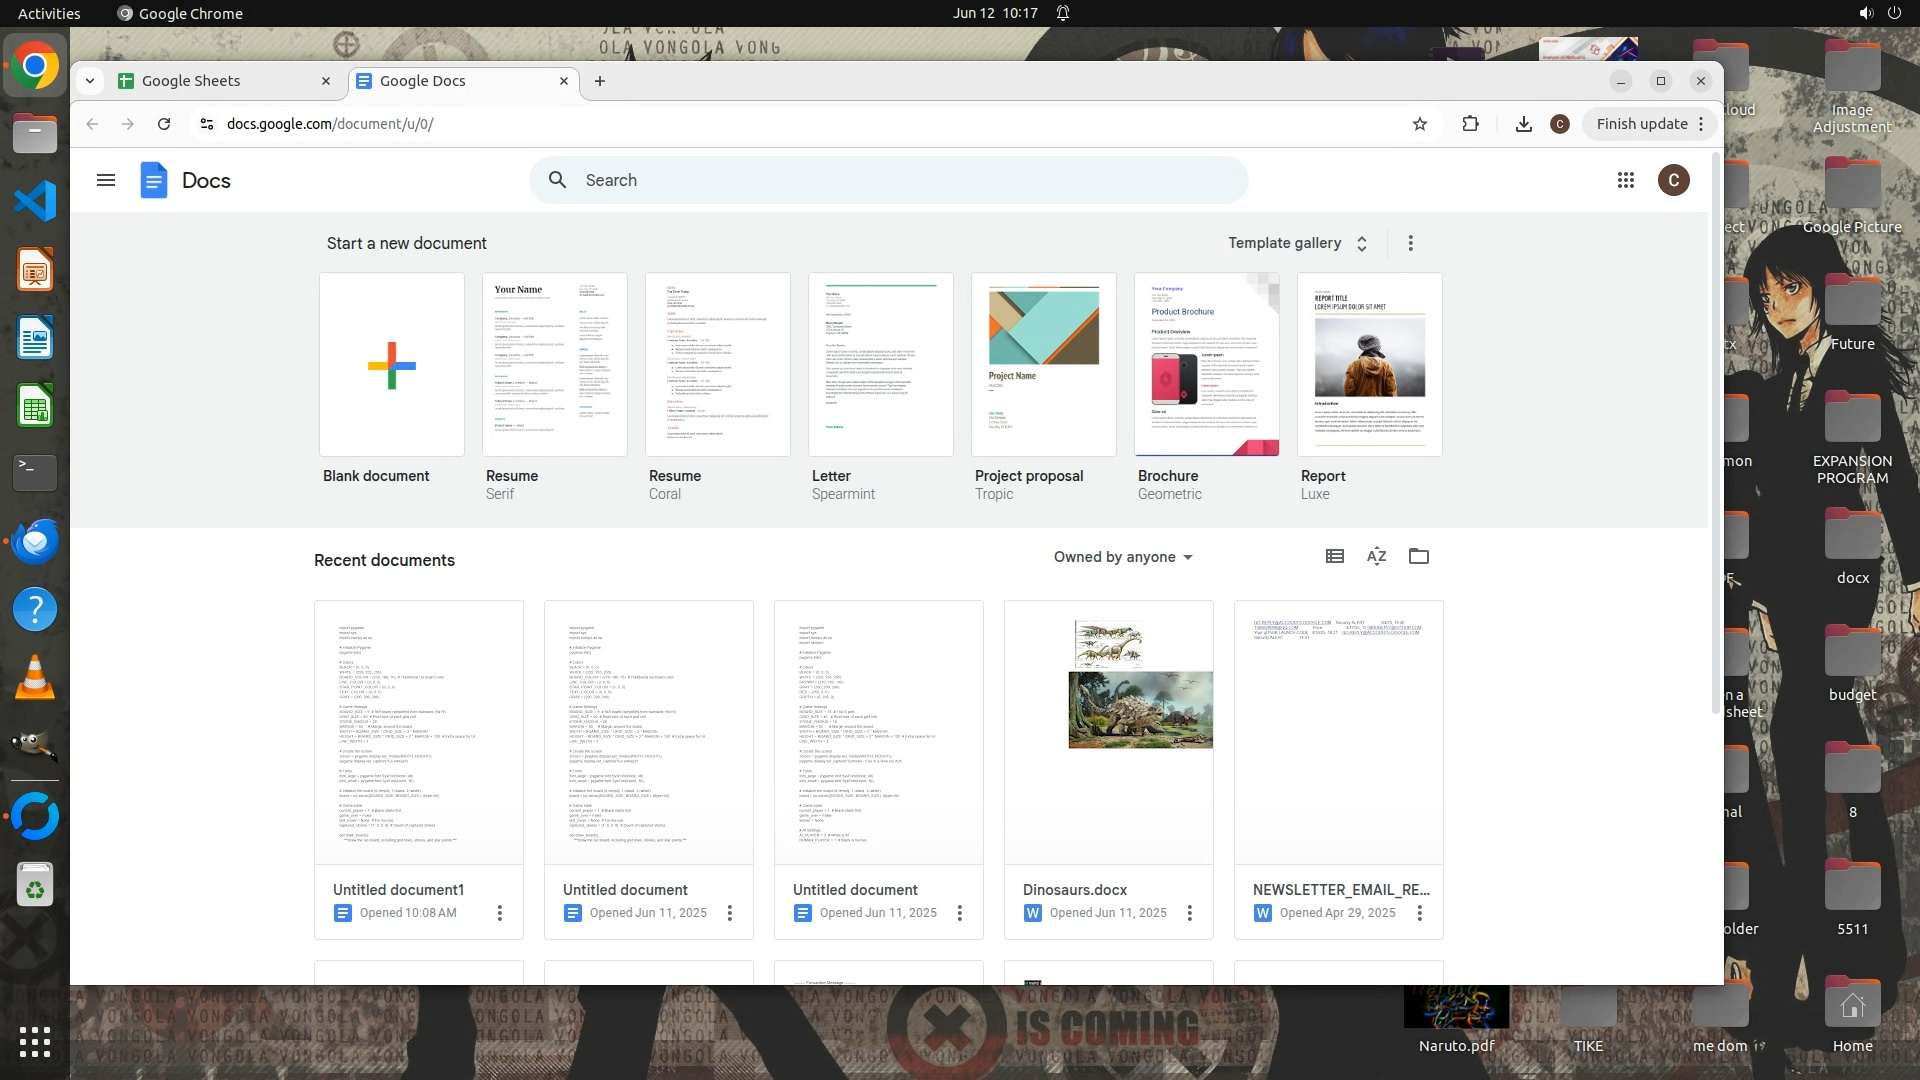Open the Owned by anyone dropdown

click(x=1123, y=557)
